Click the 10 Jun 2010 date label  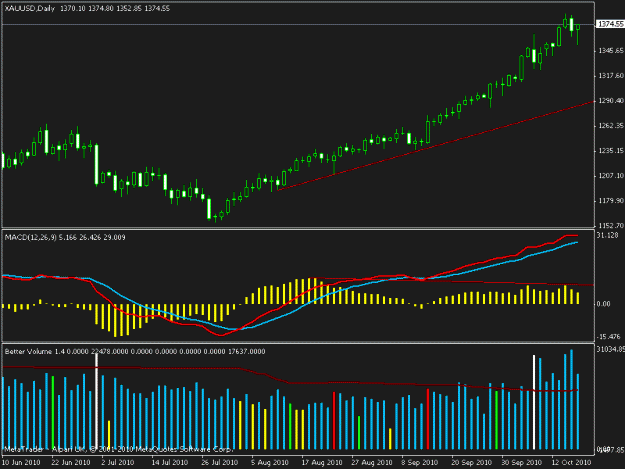(x=21, y=463)
